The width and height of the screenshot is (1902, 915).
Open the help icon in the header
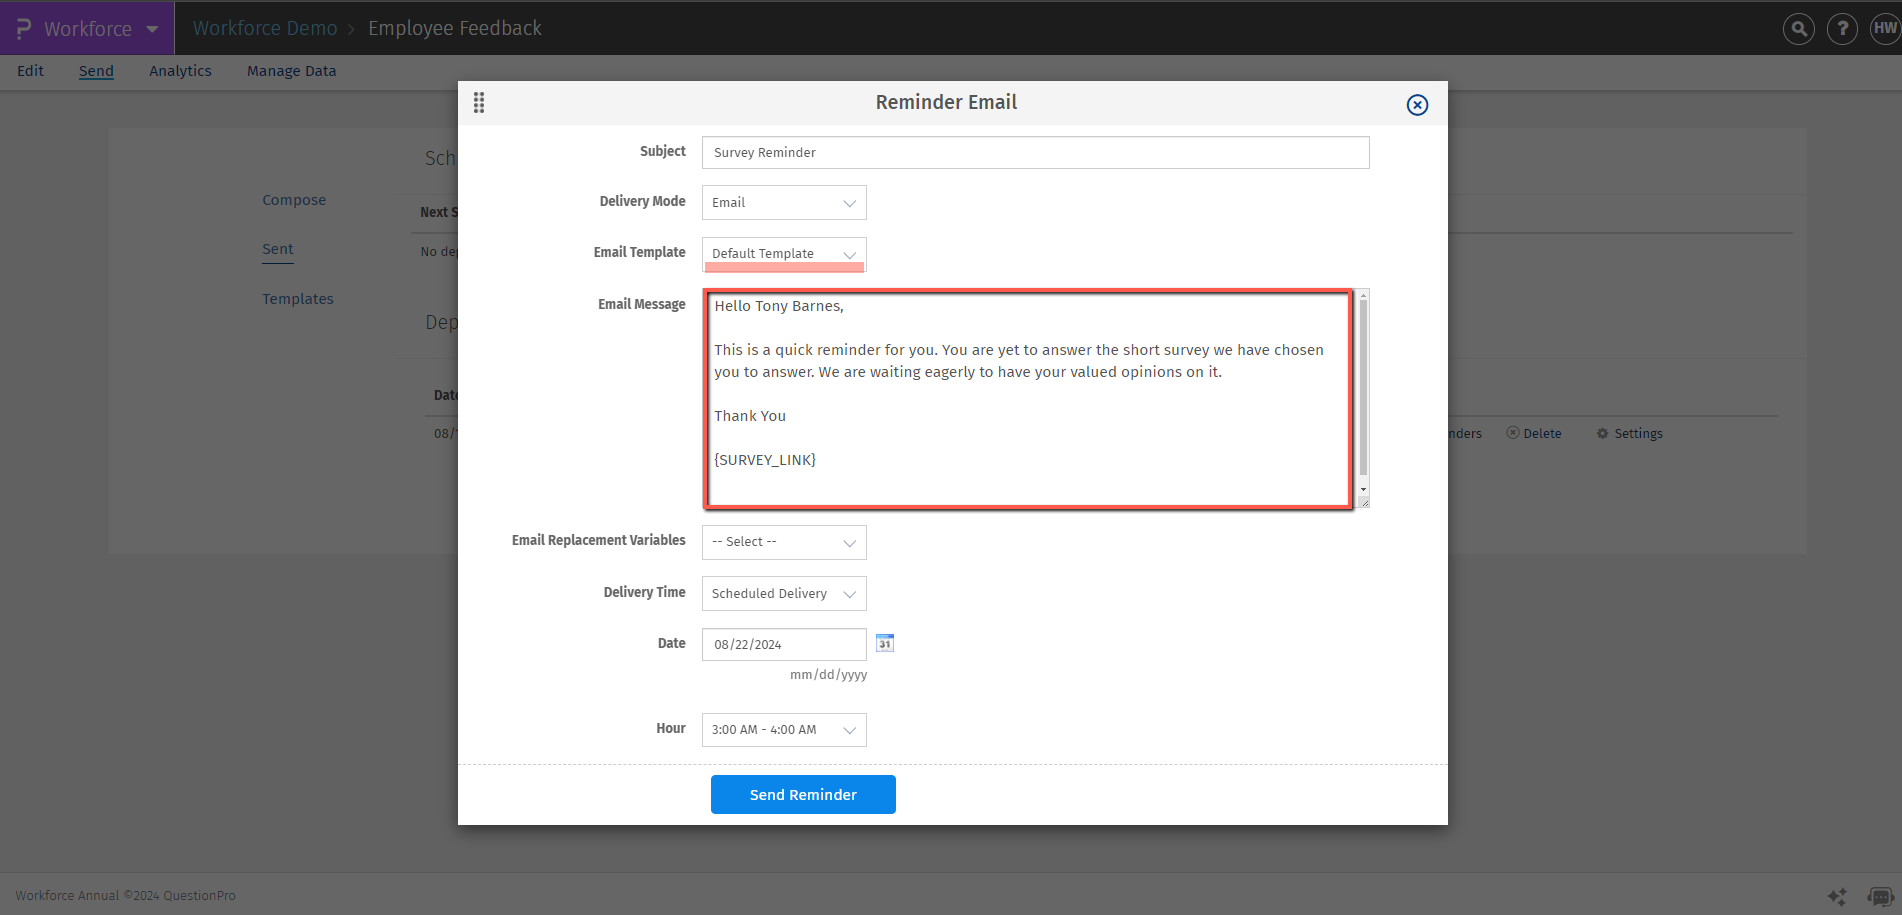coord(1842,28)
